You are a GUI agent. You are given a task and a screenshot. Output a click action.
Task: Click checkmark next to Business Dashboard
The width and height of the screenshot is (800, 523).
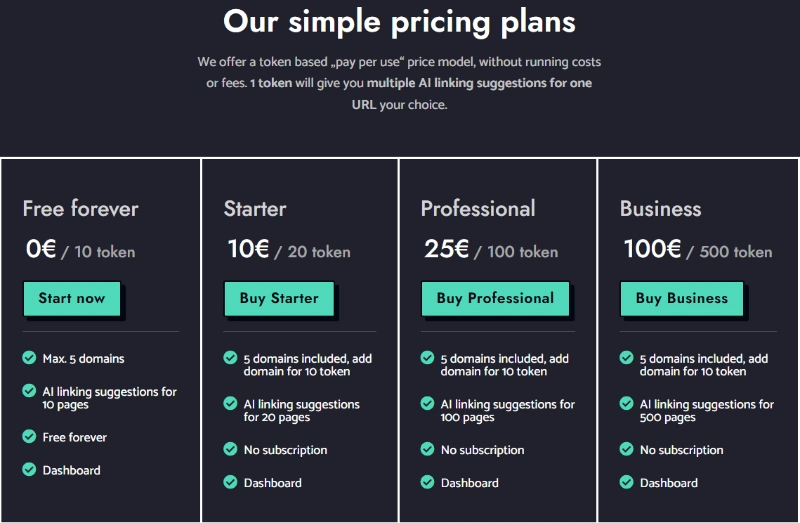point(626,482)
